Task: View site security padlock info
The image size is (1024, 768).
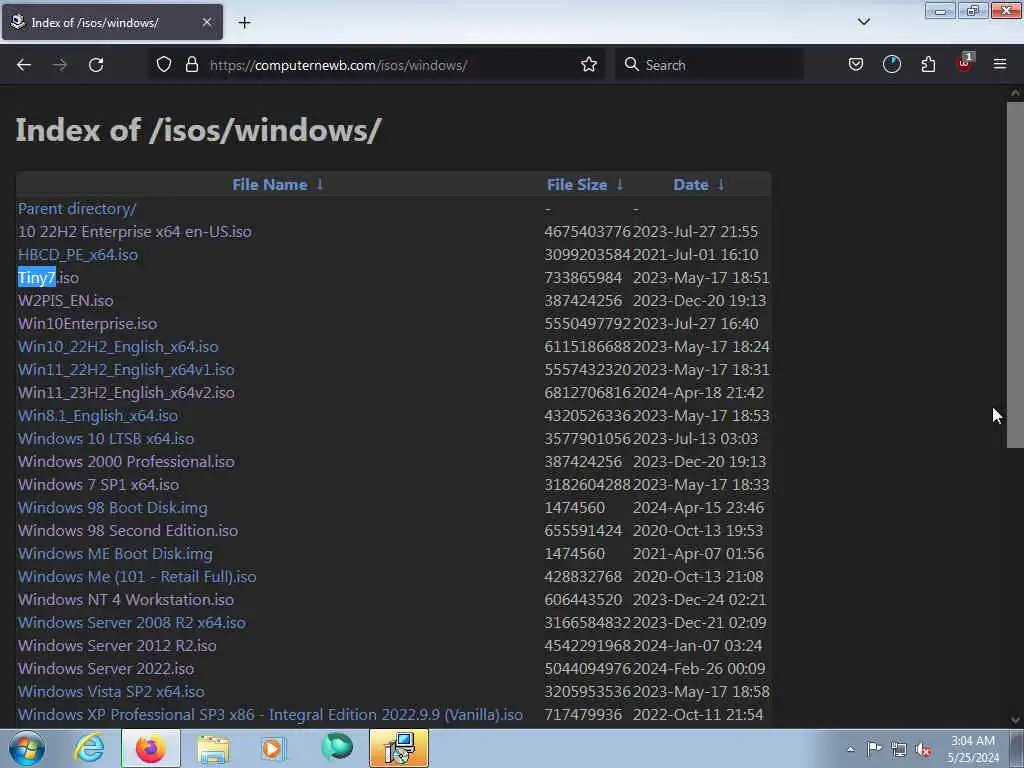Action: point(191,65)
